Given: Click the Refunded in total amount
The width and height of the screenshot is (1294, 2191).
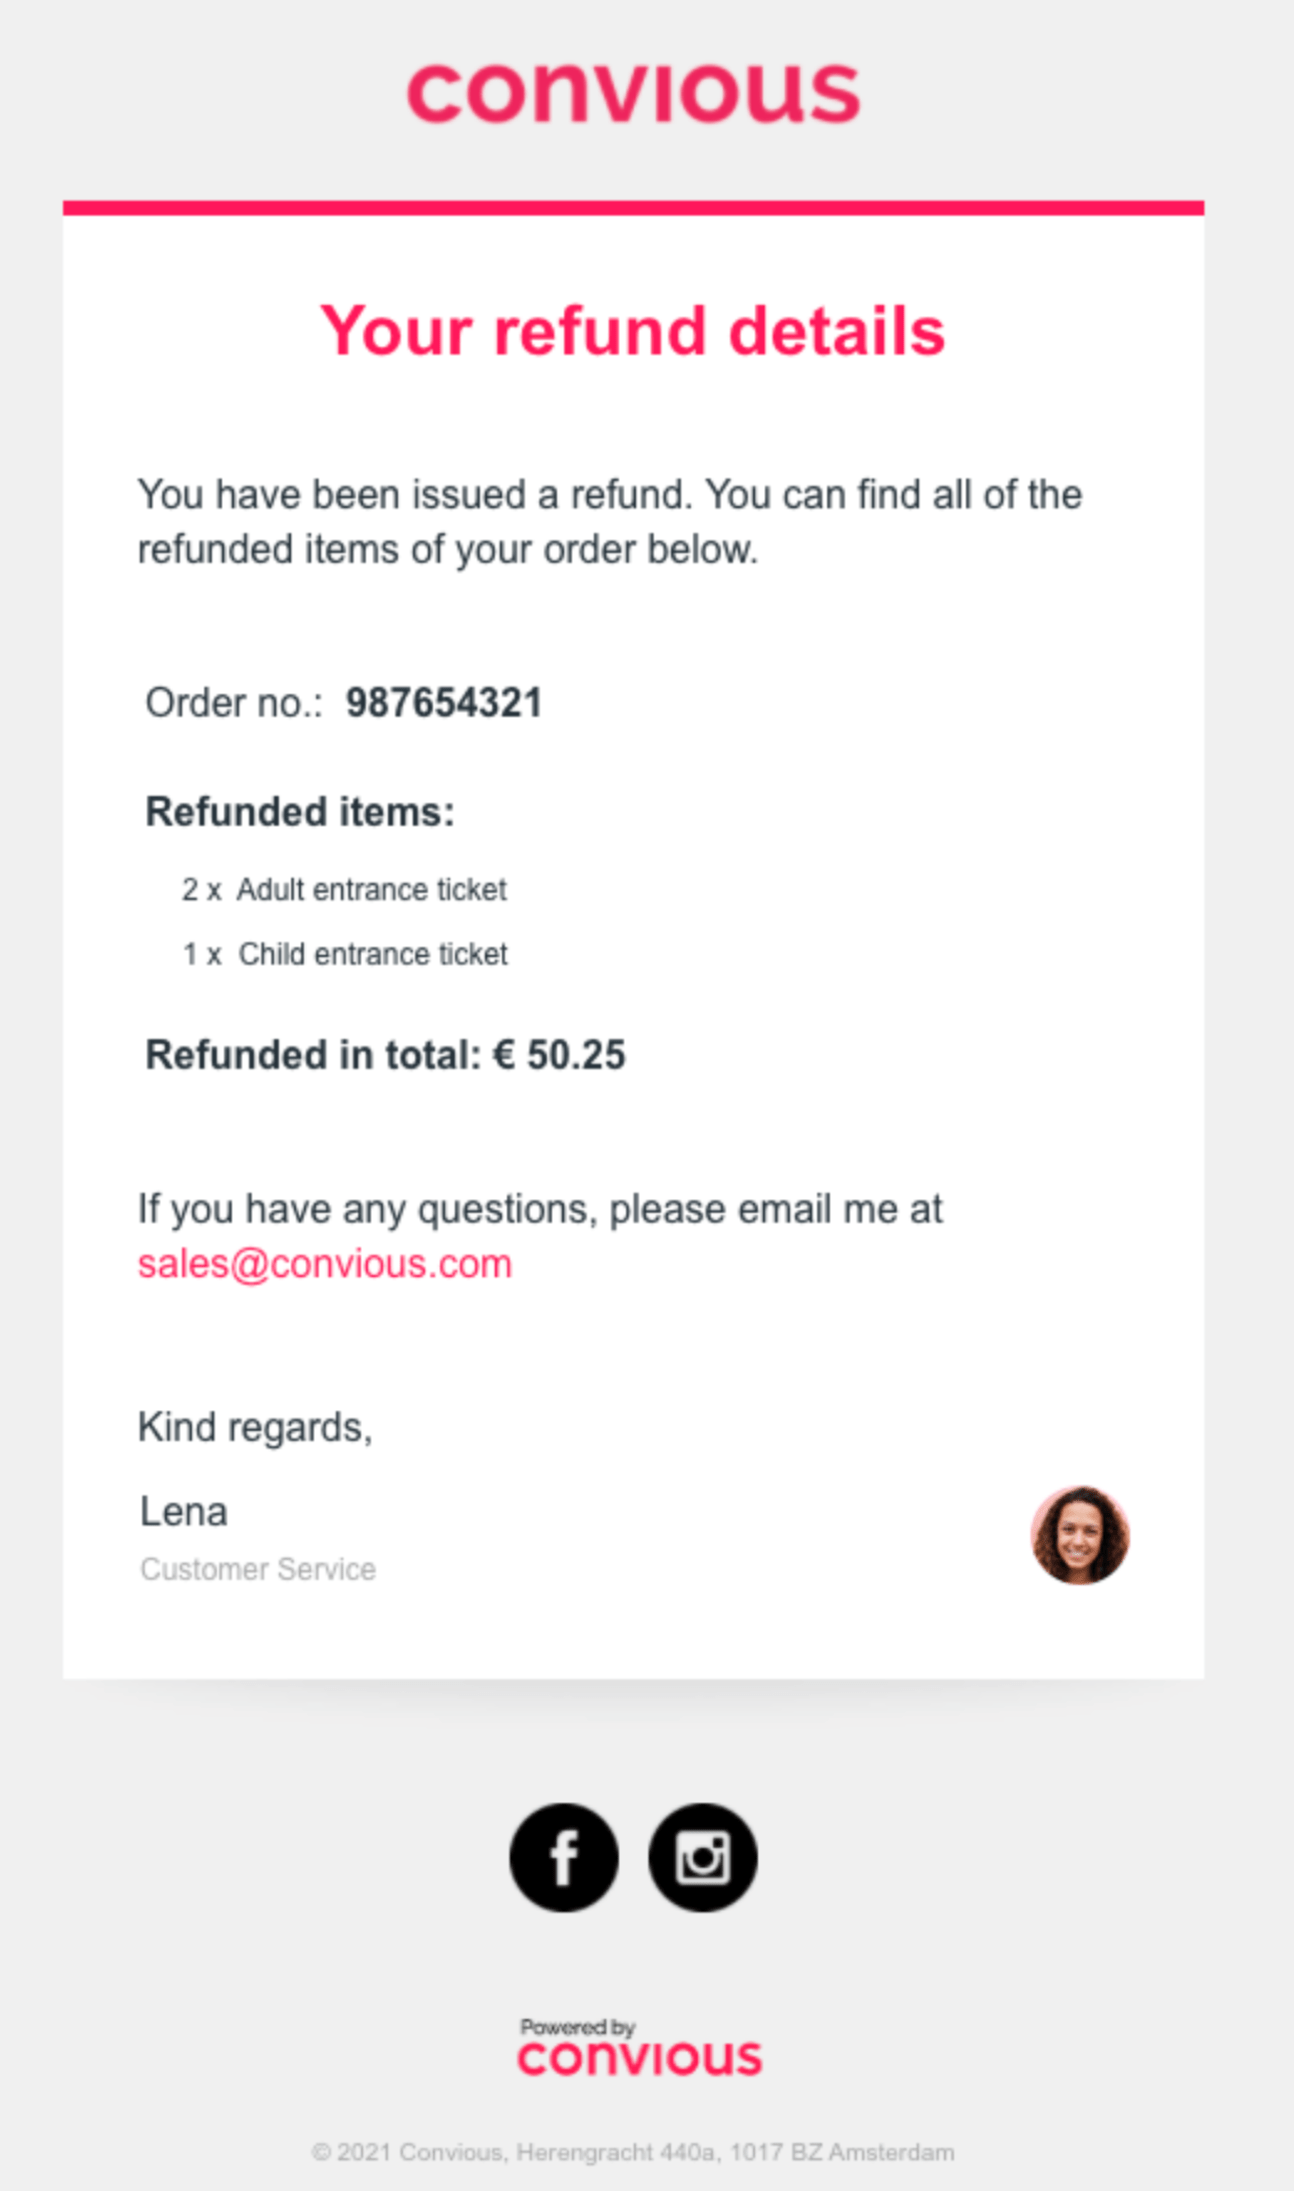Looking at the screenshot, I should 385,1055.
